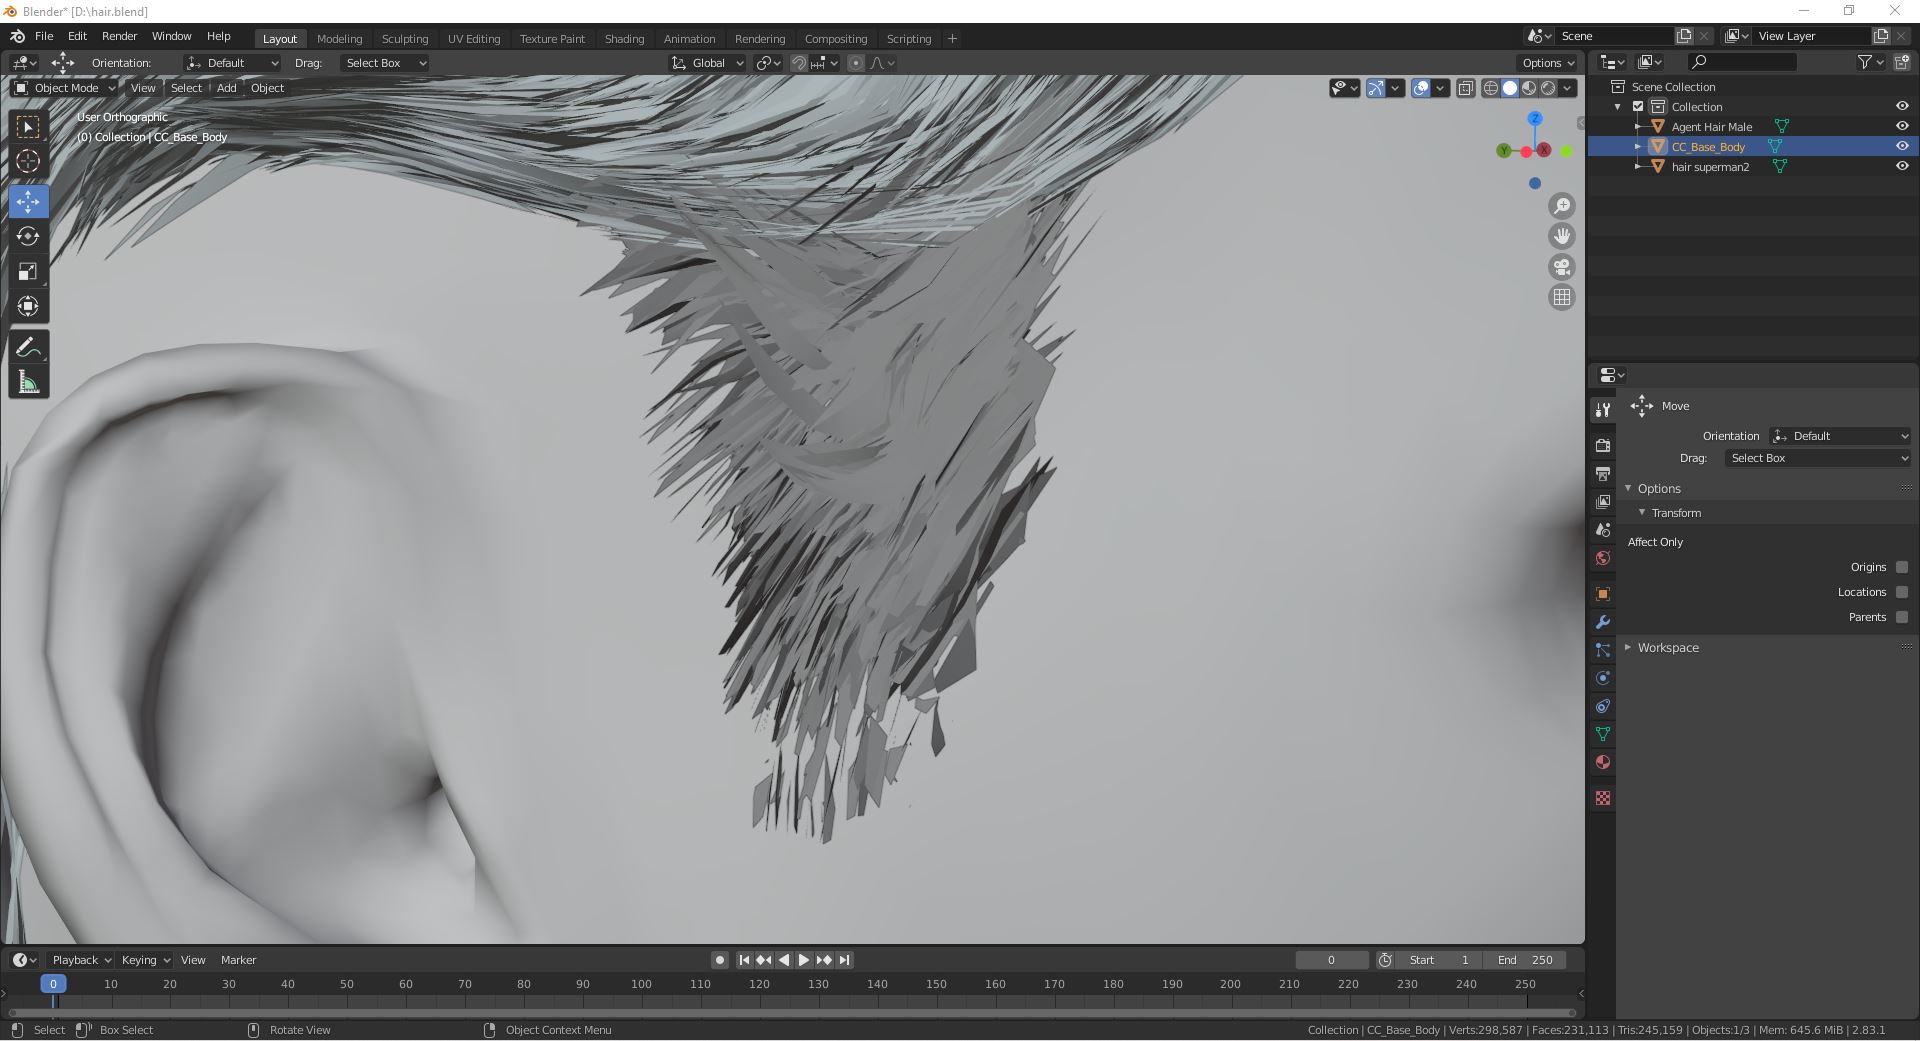The height and width of the screenshot is (1041, 1920).
Task: Select the Move tool in the toolbar
Action: (x=28, y=201)
